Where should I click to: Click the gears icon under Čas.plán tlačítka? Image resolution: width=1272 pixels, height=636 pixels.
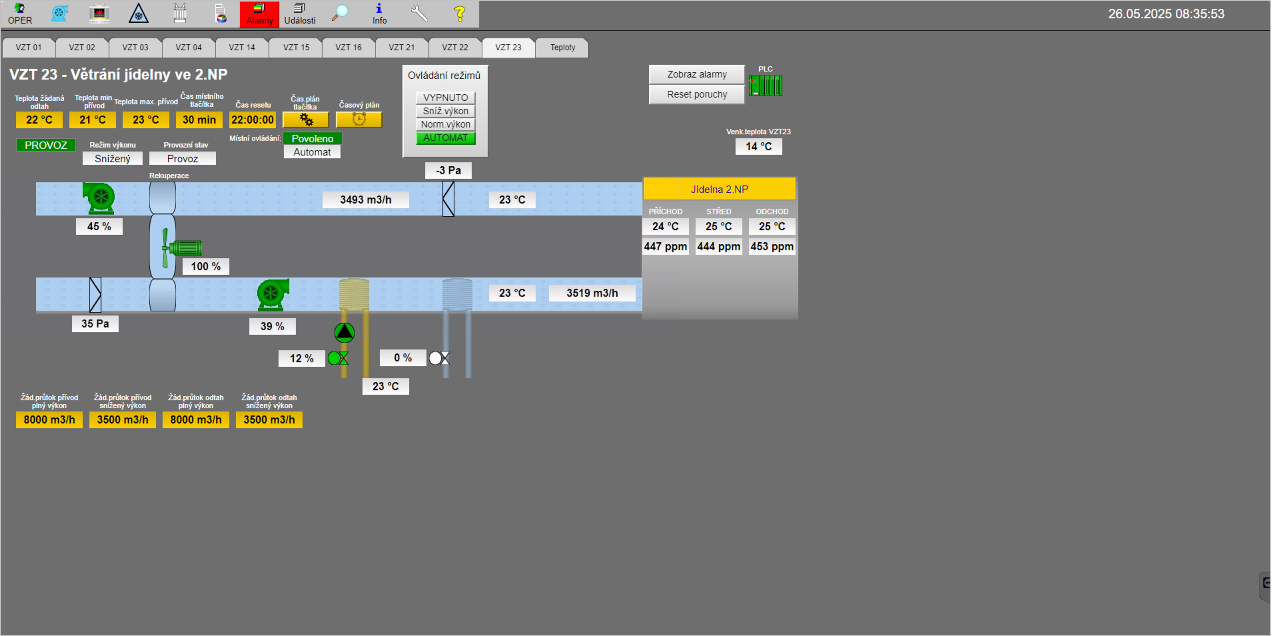click(306, 119)
